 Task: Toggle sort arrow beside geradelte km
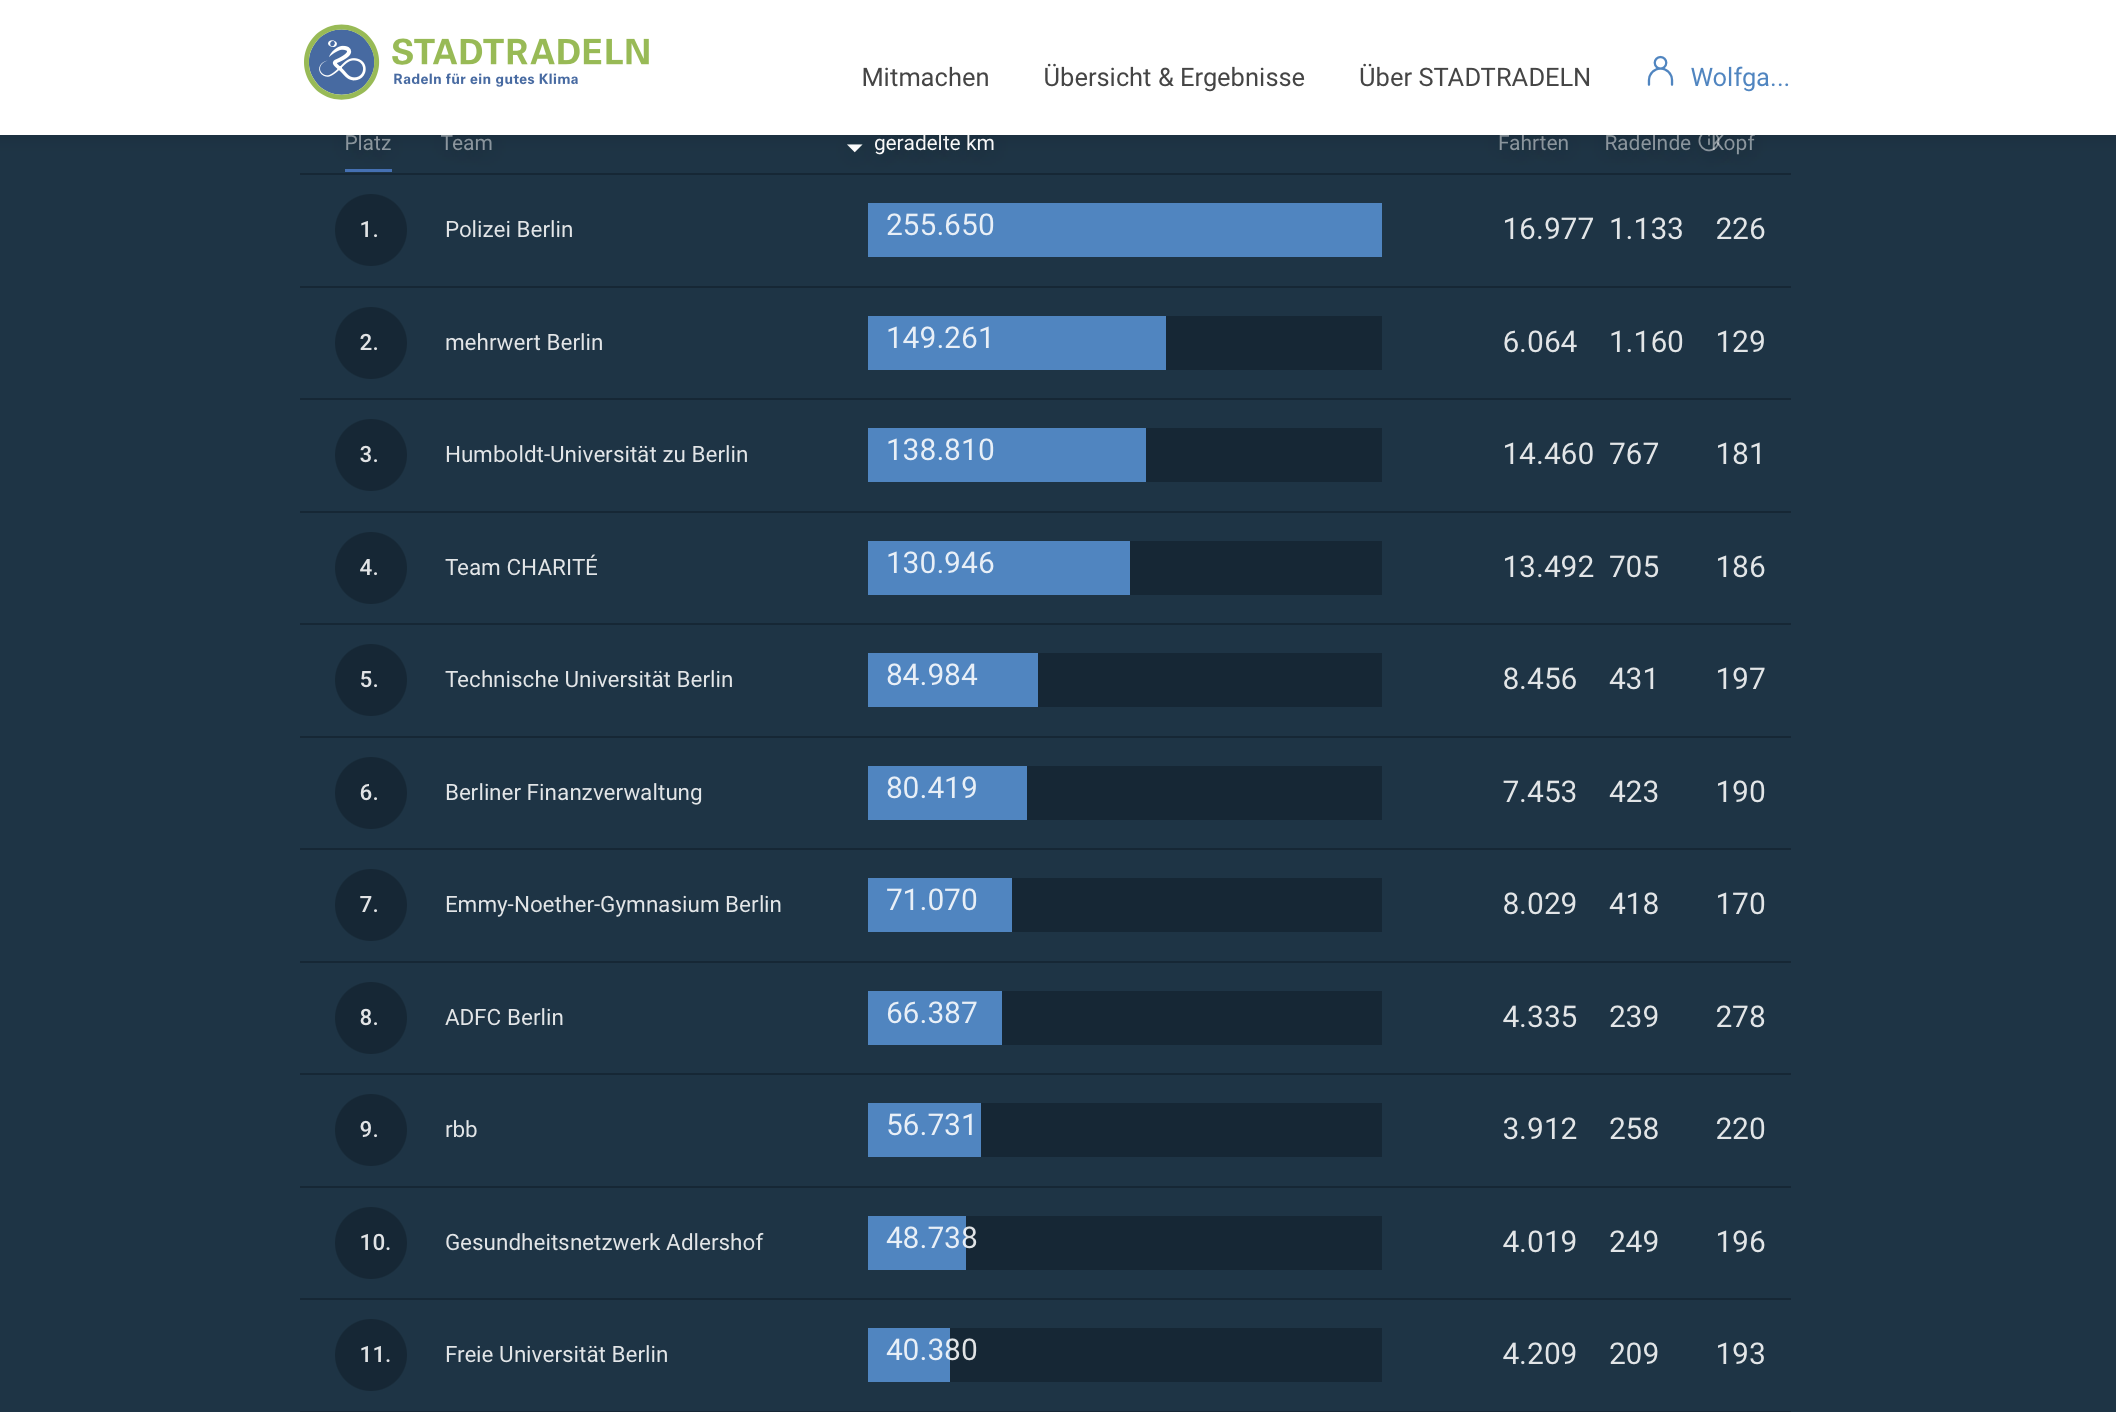(x=854, y=147)
